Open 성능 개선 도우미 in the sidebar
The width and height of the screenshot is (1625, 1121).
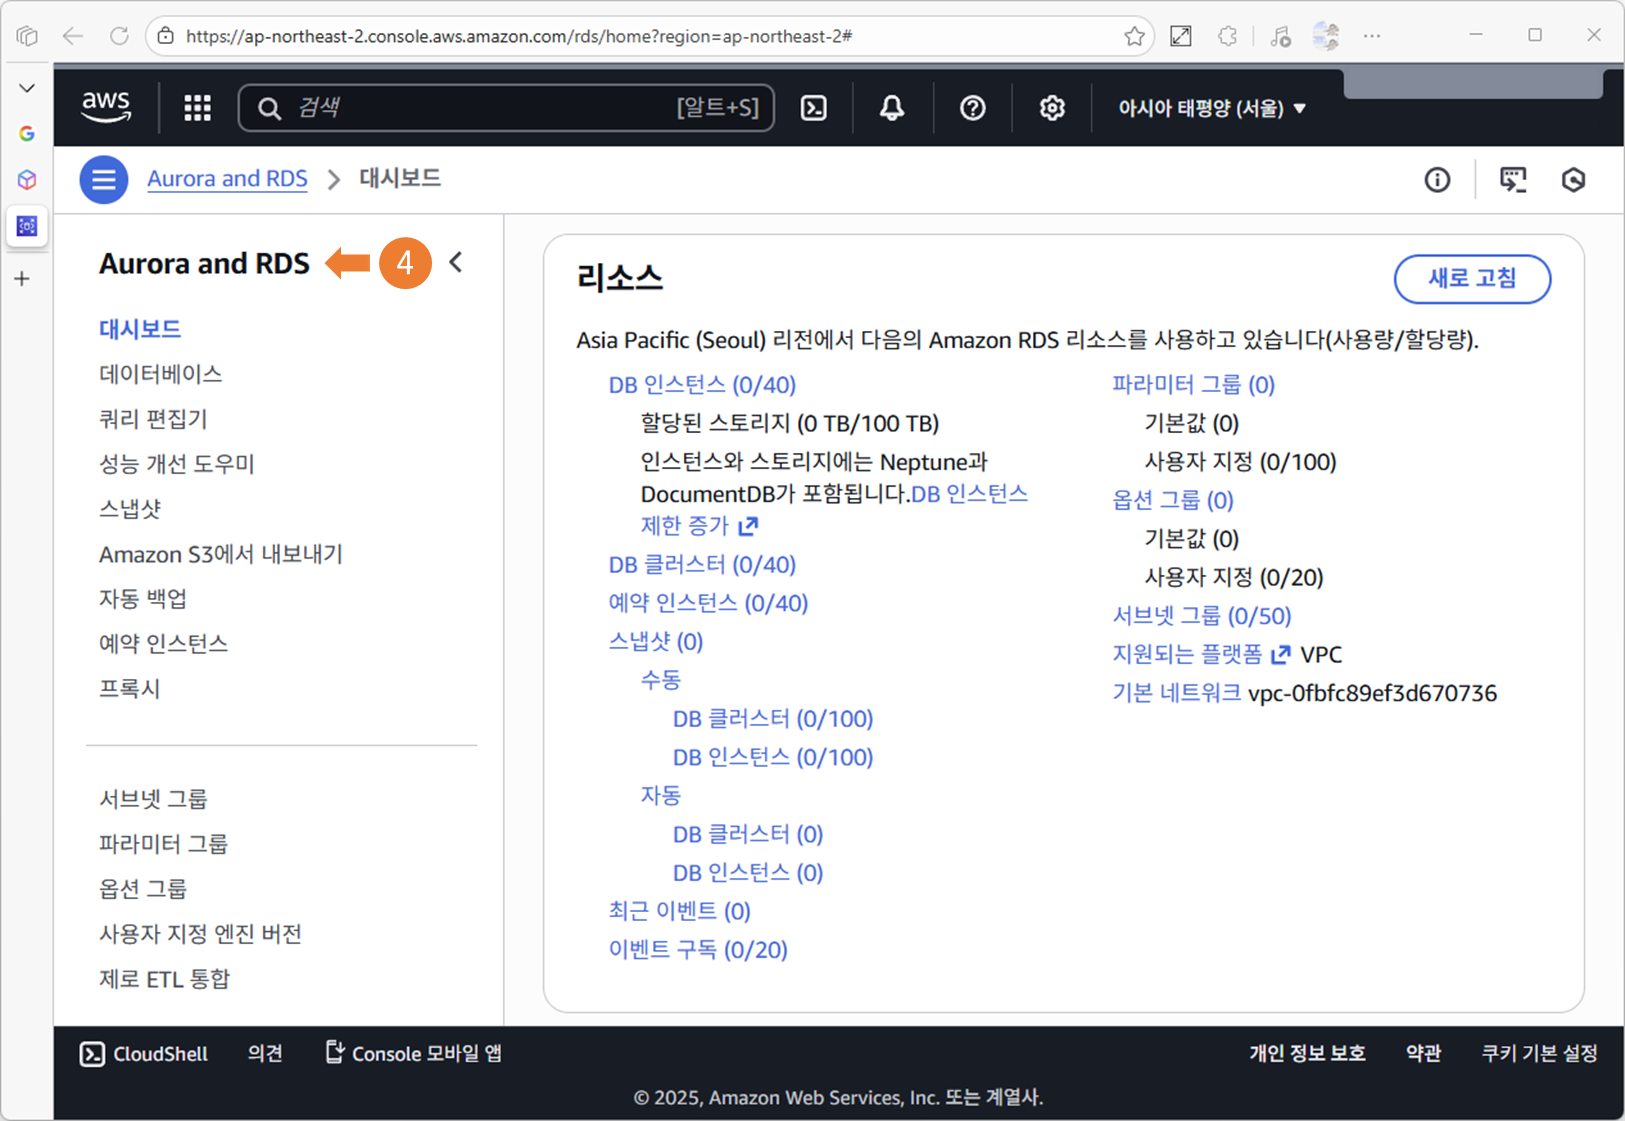point(177,464)
